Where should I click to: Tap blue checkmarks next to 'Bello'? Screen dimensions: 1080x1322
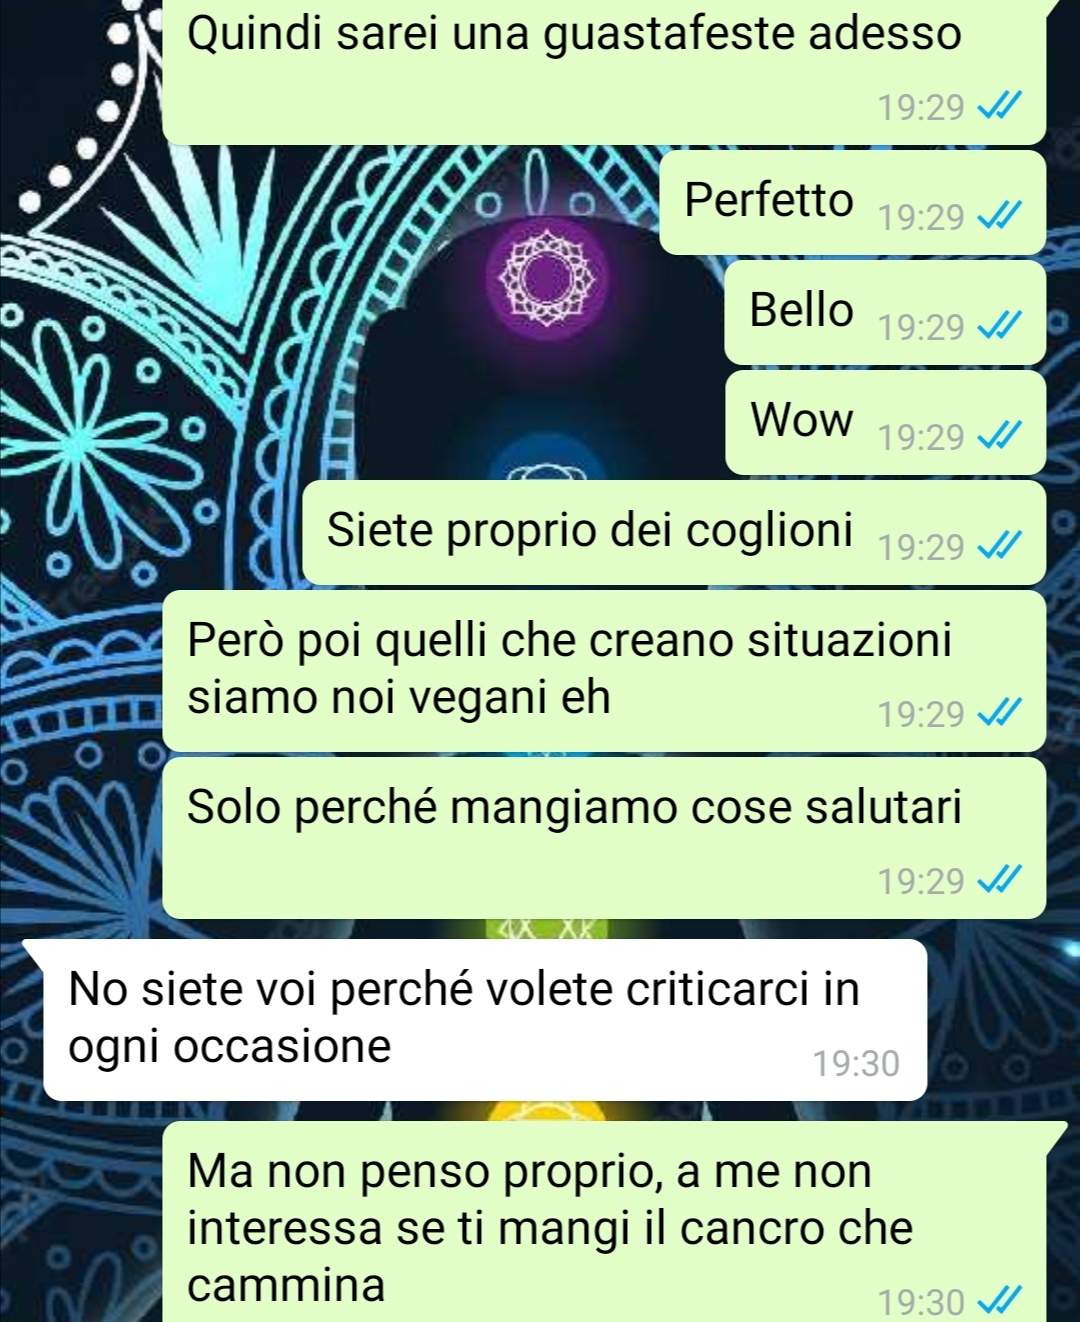click(x=998, y=326)
